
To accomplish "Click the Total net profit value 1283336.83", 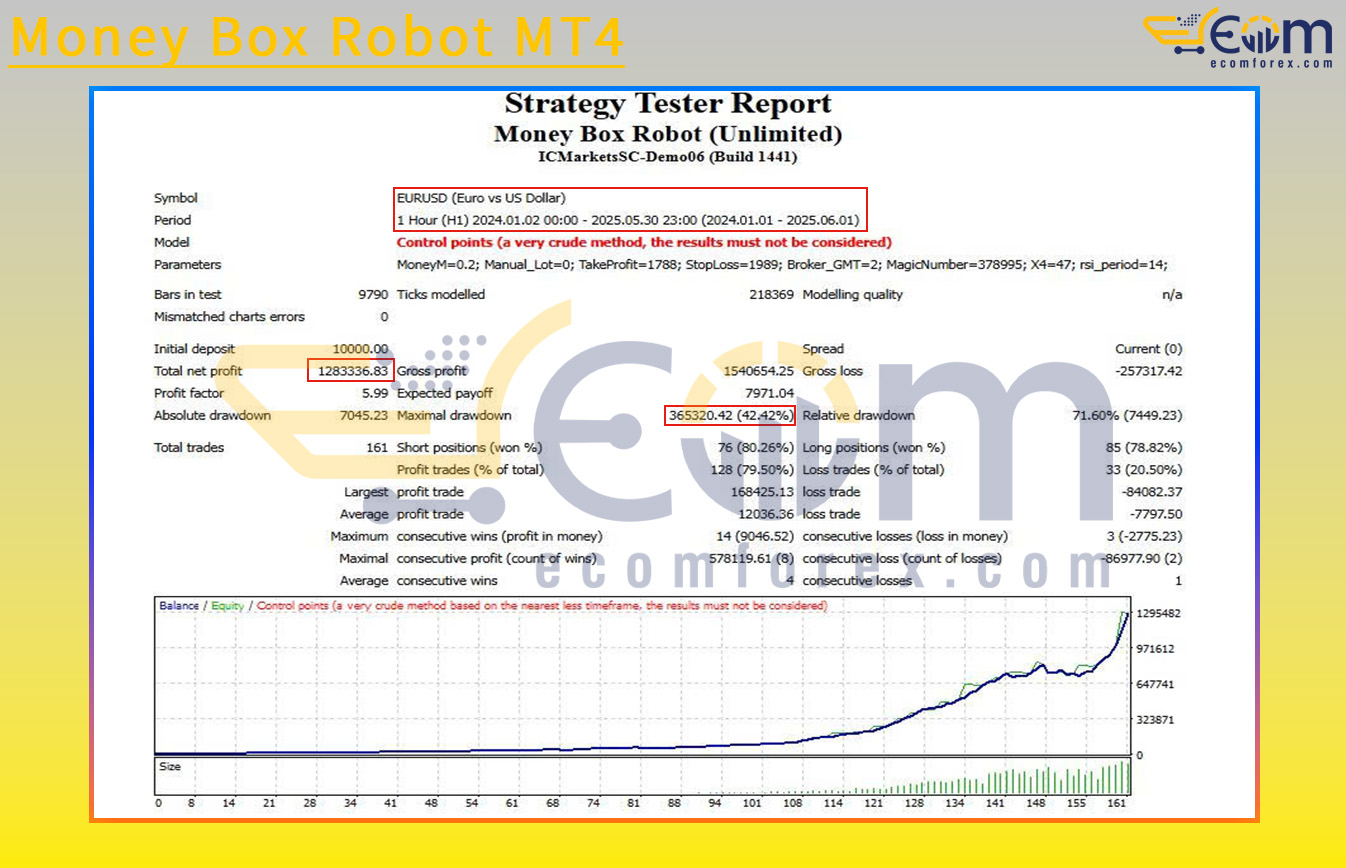I will pos(353,371).
